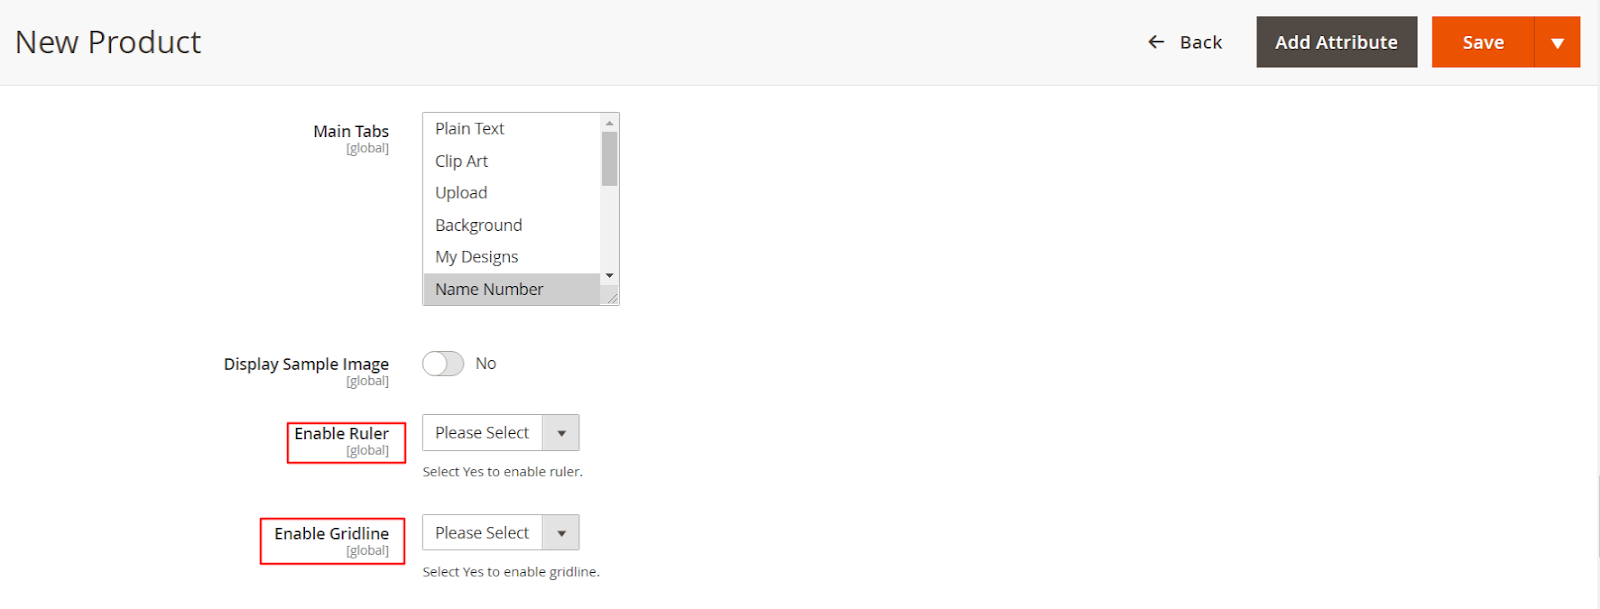Screen dimensions: 1600x609
Task: Select Name Number in Main Tabs list
Action: [489, 289]
